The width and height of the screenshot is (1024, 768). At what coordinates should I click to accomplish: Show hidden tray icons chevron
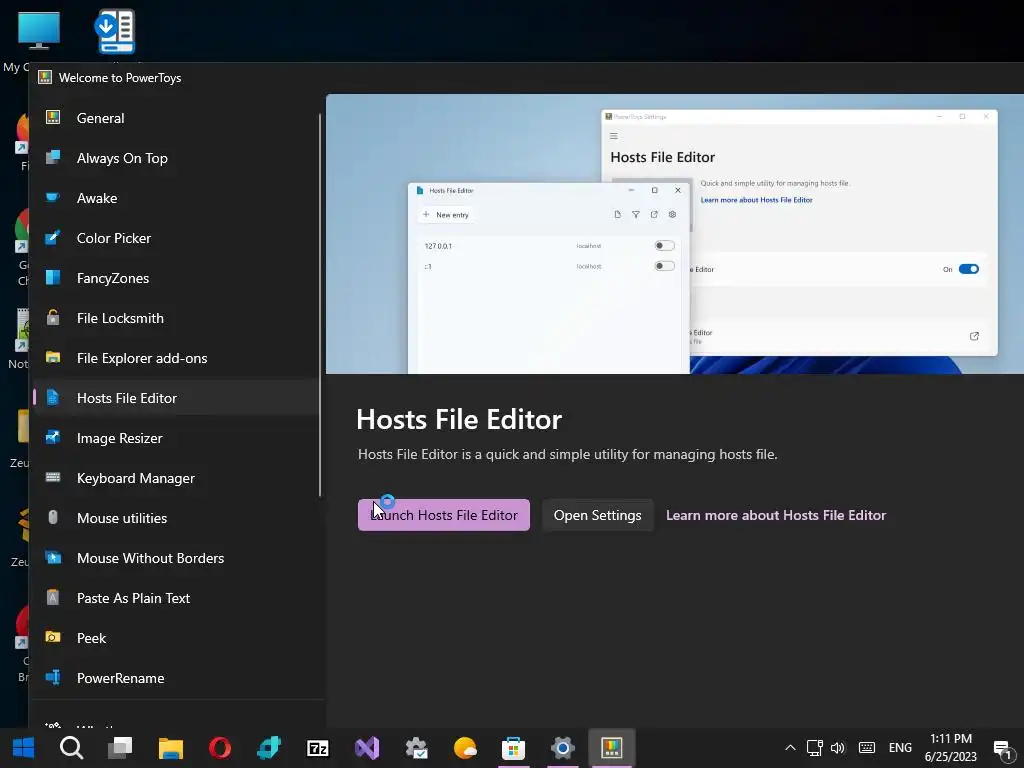[790, 748]
